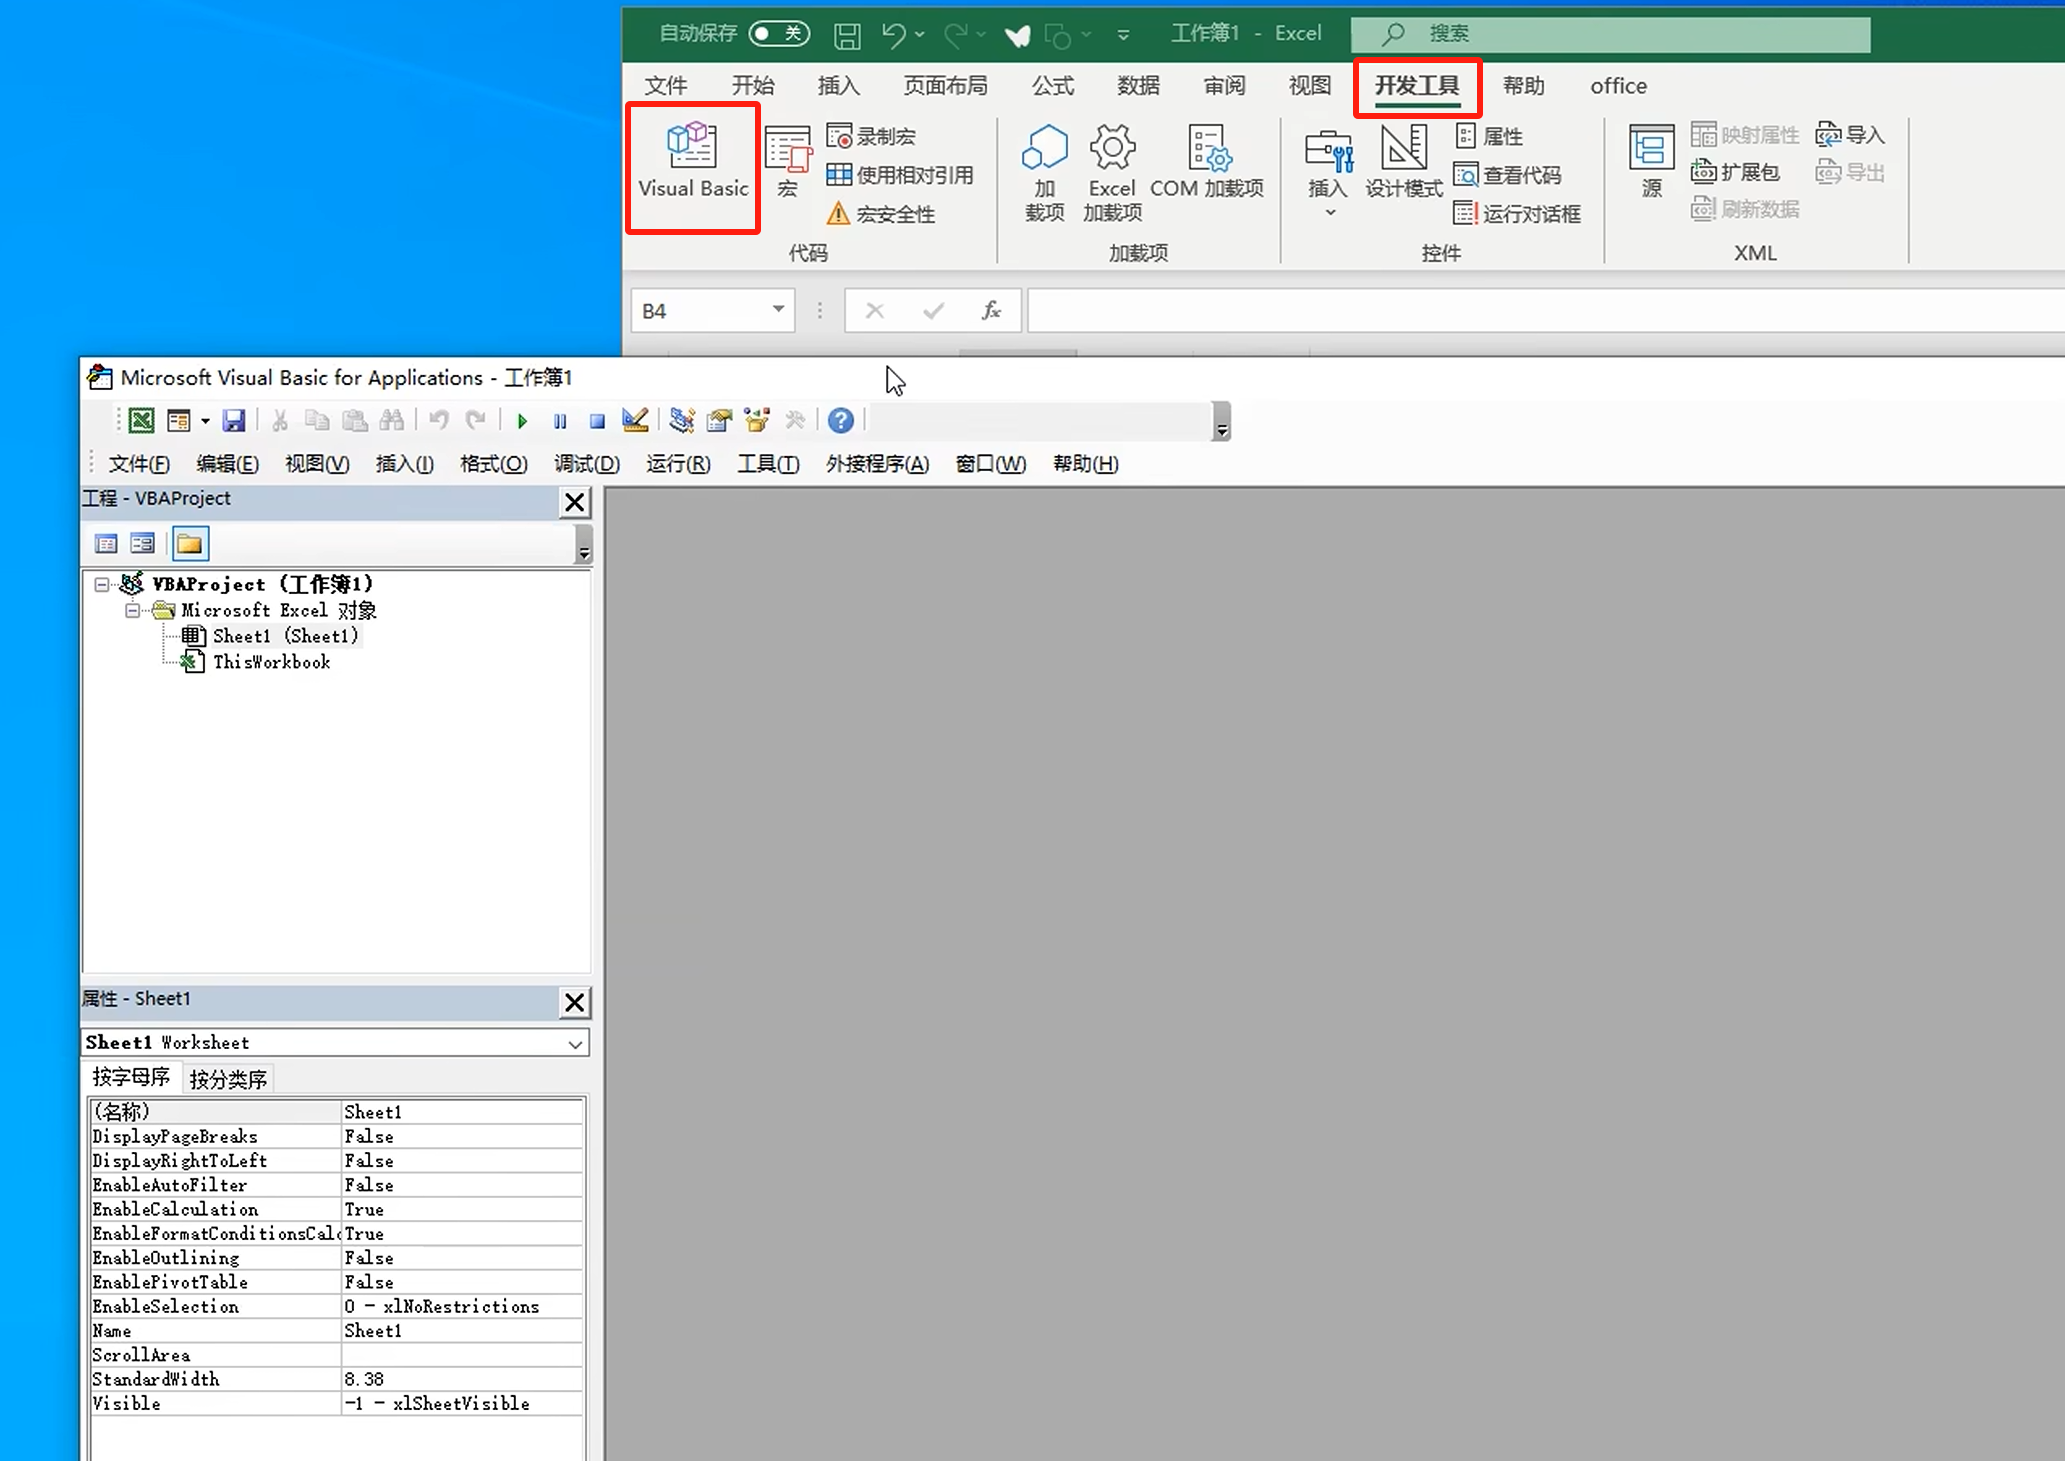Toggle the AutoSave switch

tap(779, 34)
